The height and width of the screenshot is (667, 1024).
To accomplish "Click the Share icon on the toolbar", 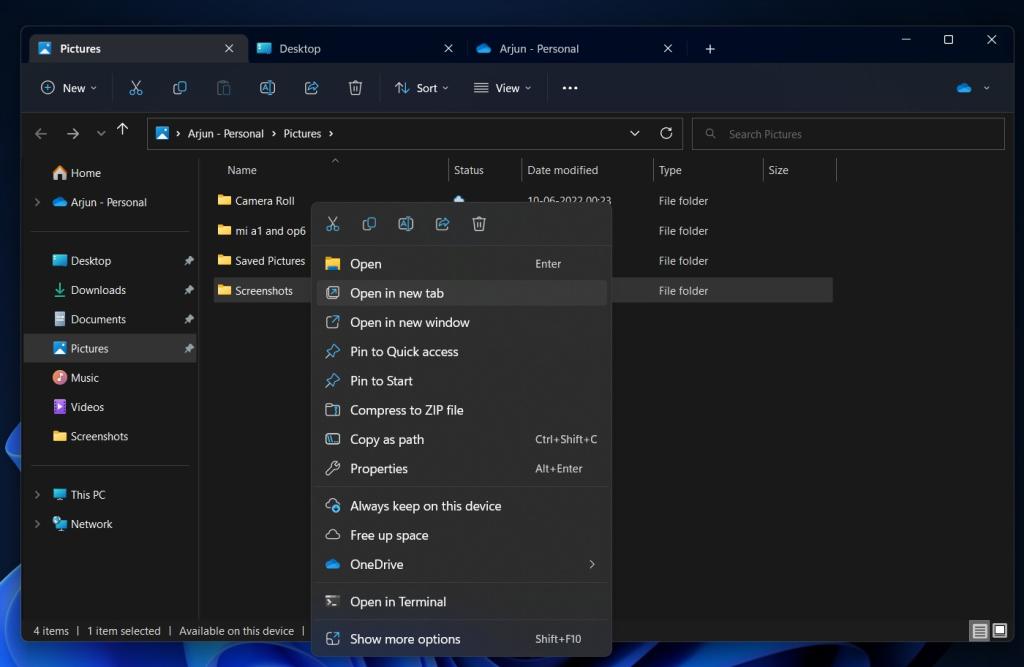I will coord(311,88).
